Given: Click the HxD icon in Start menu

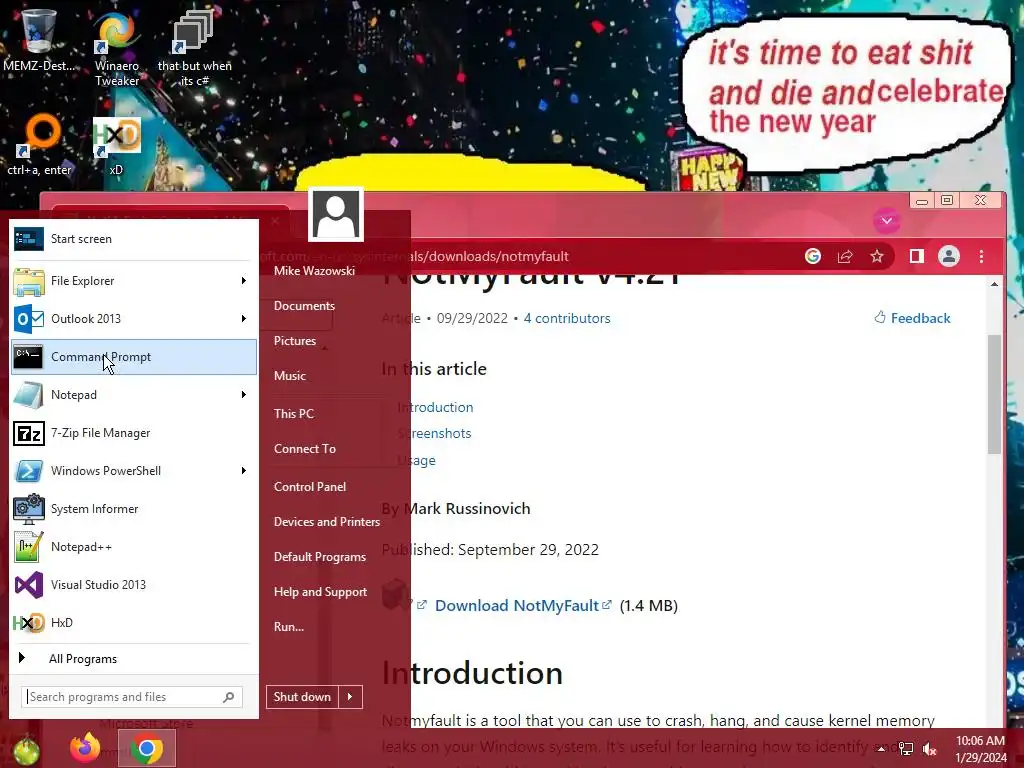Looking at the screenshot, I should [x=29, y=622].
